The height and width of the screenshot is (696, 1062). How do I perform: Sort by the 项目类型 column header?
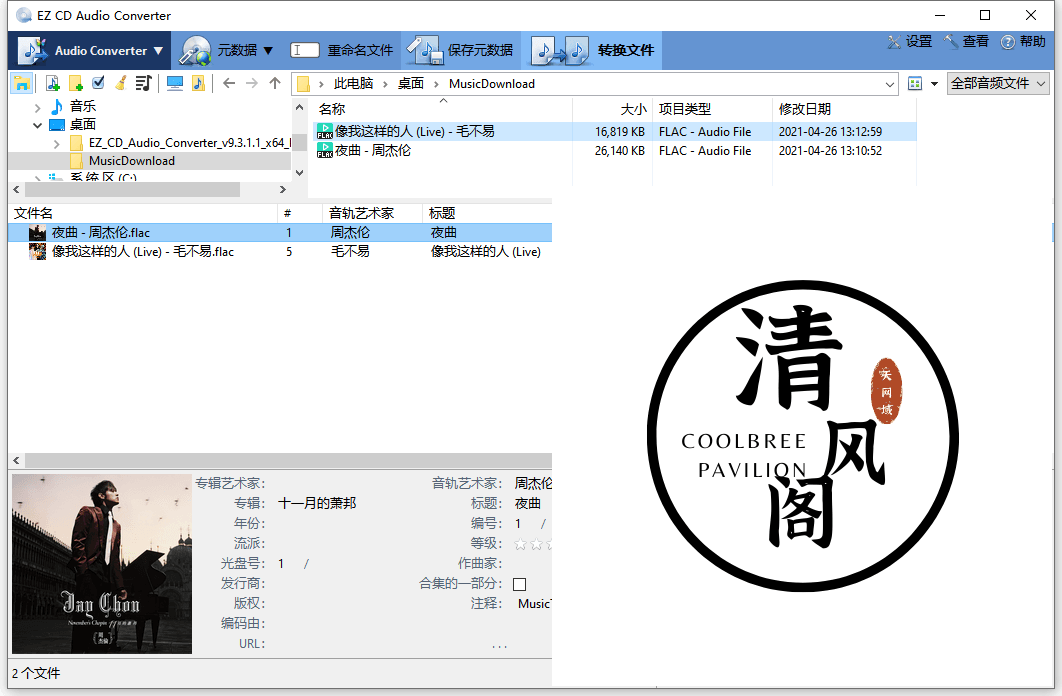713,109
